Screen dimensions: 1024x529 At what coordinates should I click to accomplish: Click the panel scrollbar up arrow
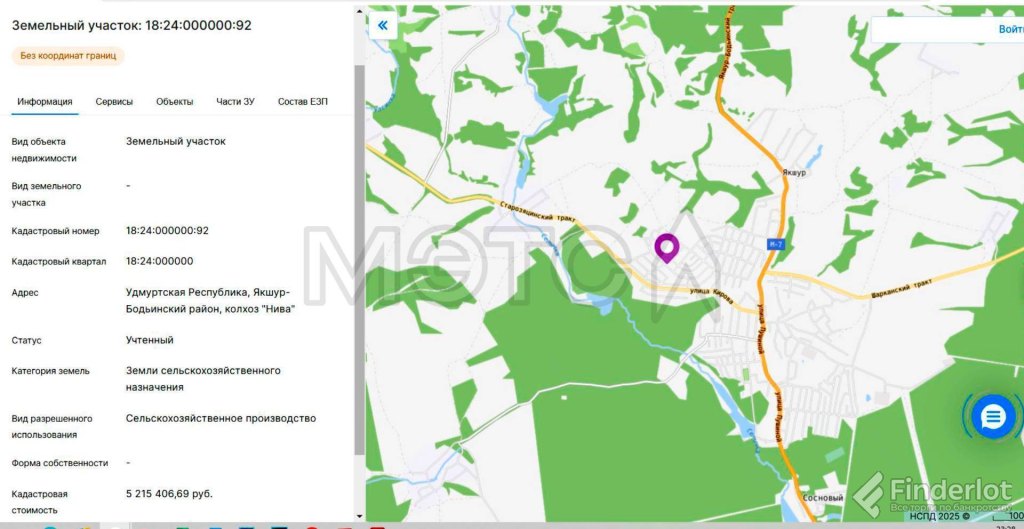tap(359, 10)
